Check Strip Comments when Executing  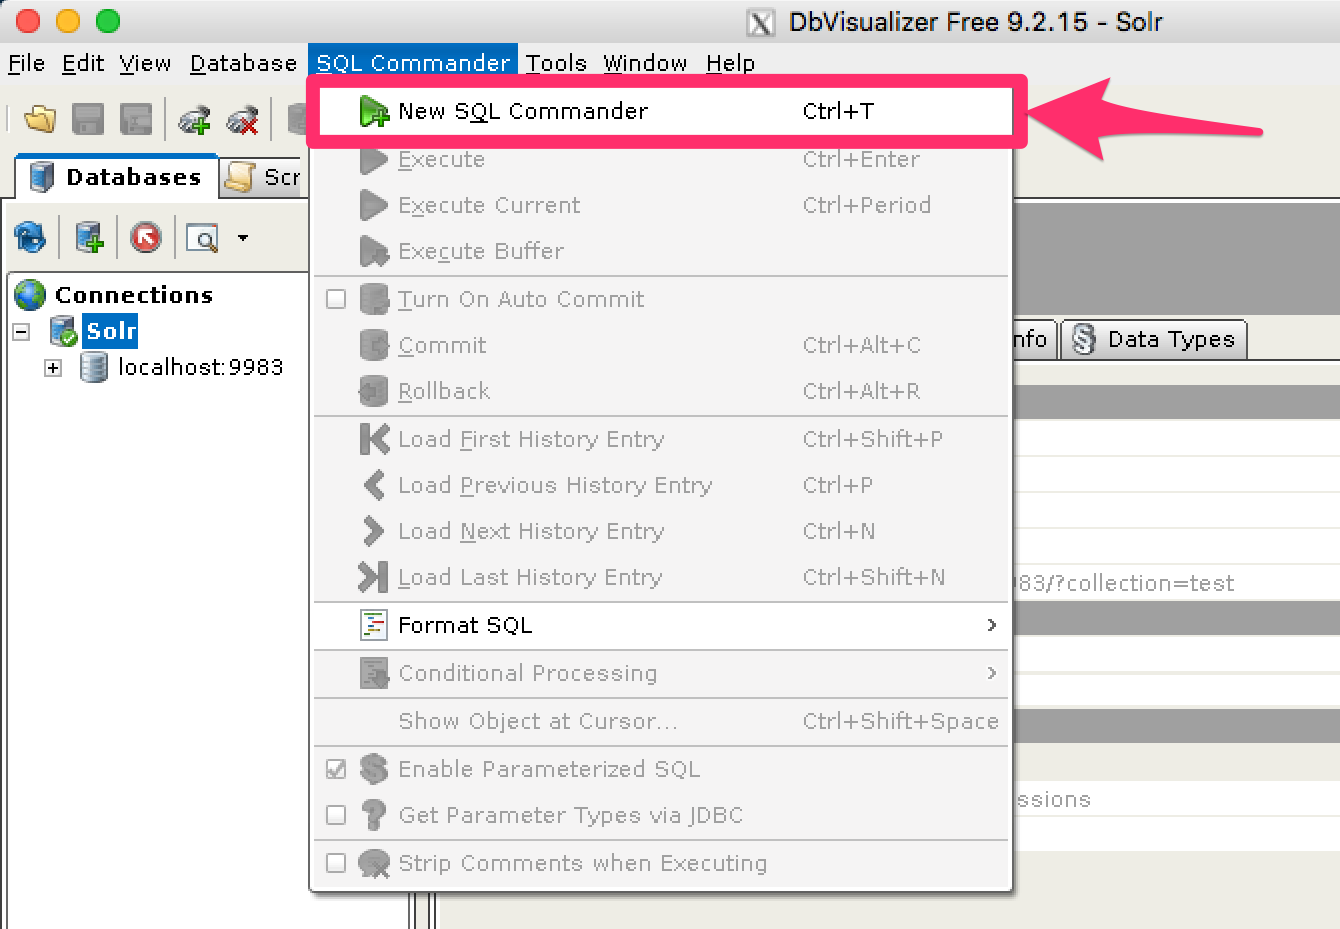tap(336, 863)
